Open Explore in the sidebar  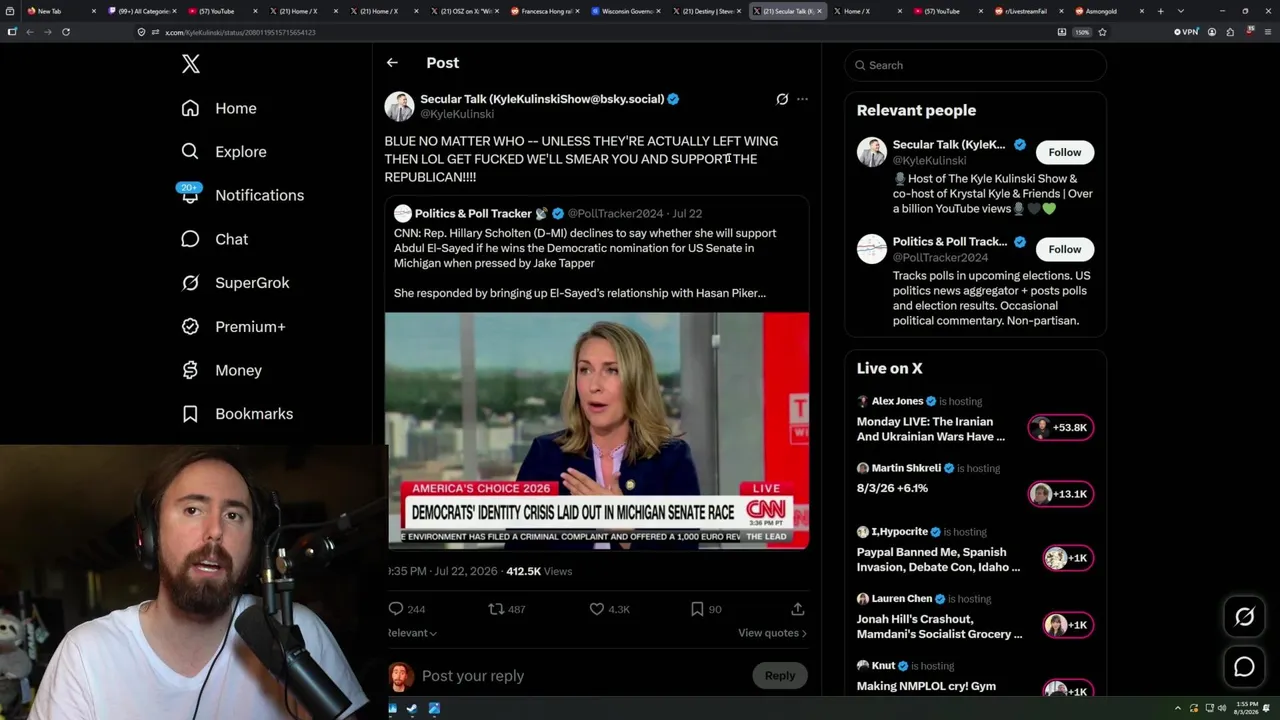(224, 152)
